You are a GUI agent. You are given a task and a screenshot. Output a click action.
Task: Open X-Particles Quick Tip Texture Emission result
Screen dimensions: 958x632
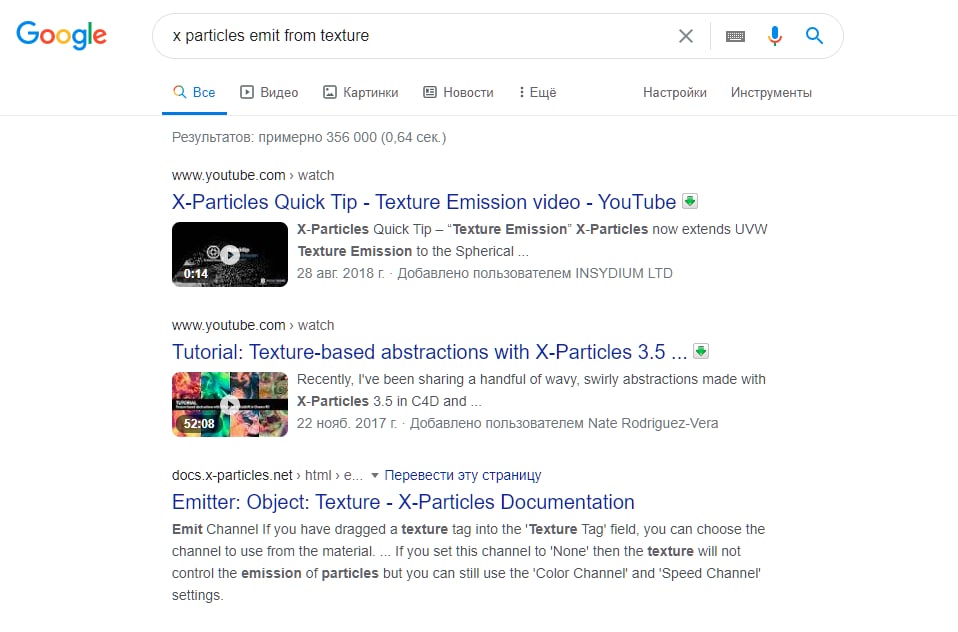click(424, 202)
